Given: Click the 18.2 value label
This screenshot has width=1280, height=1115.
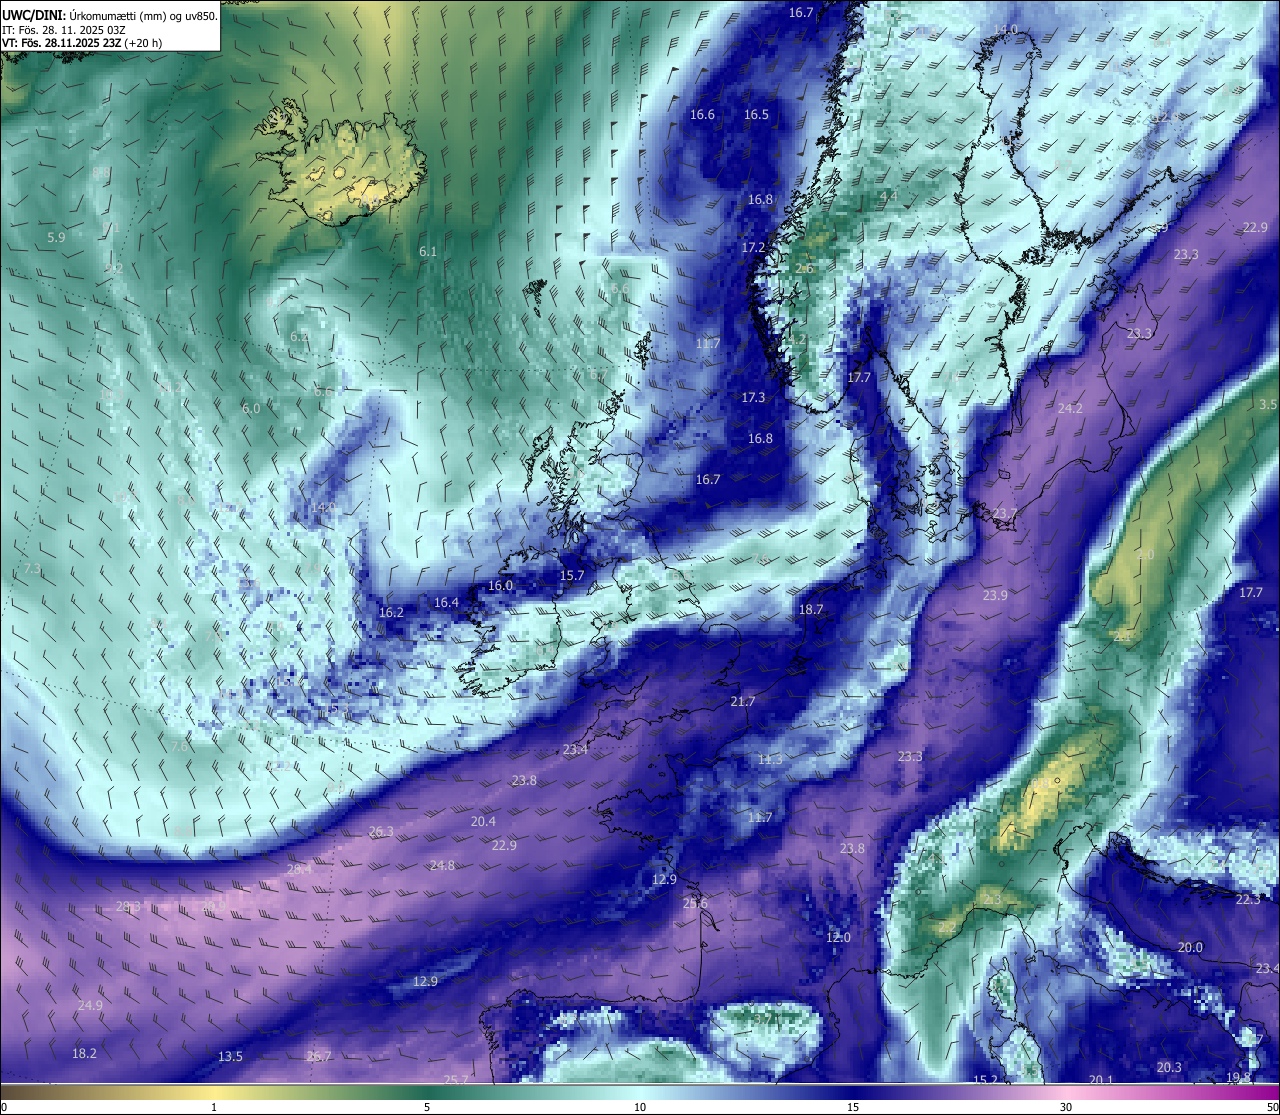Looking at the screenshot, I should click(x=84, y=1053).
